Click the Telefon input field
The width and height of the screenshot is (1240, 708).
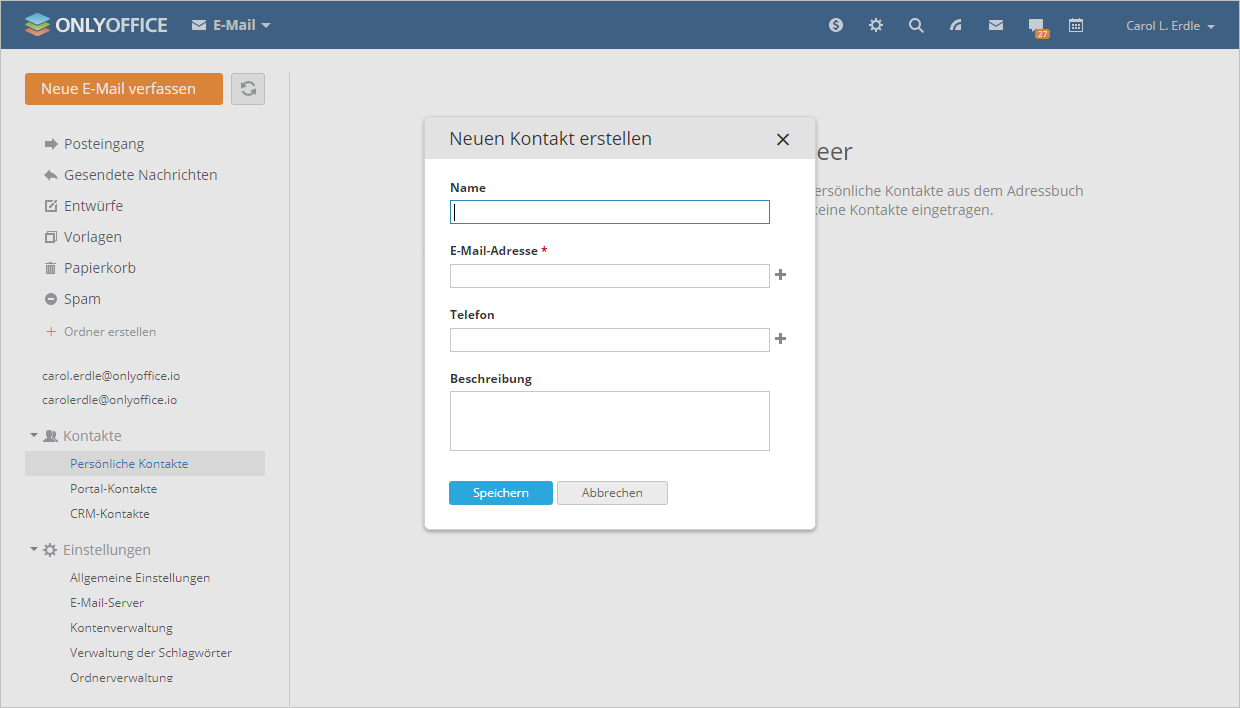pyautogui.click(x=610, y=340)
